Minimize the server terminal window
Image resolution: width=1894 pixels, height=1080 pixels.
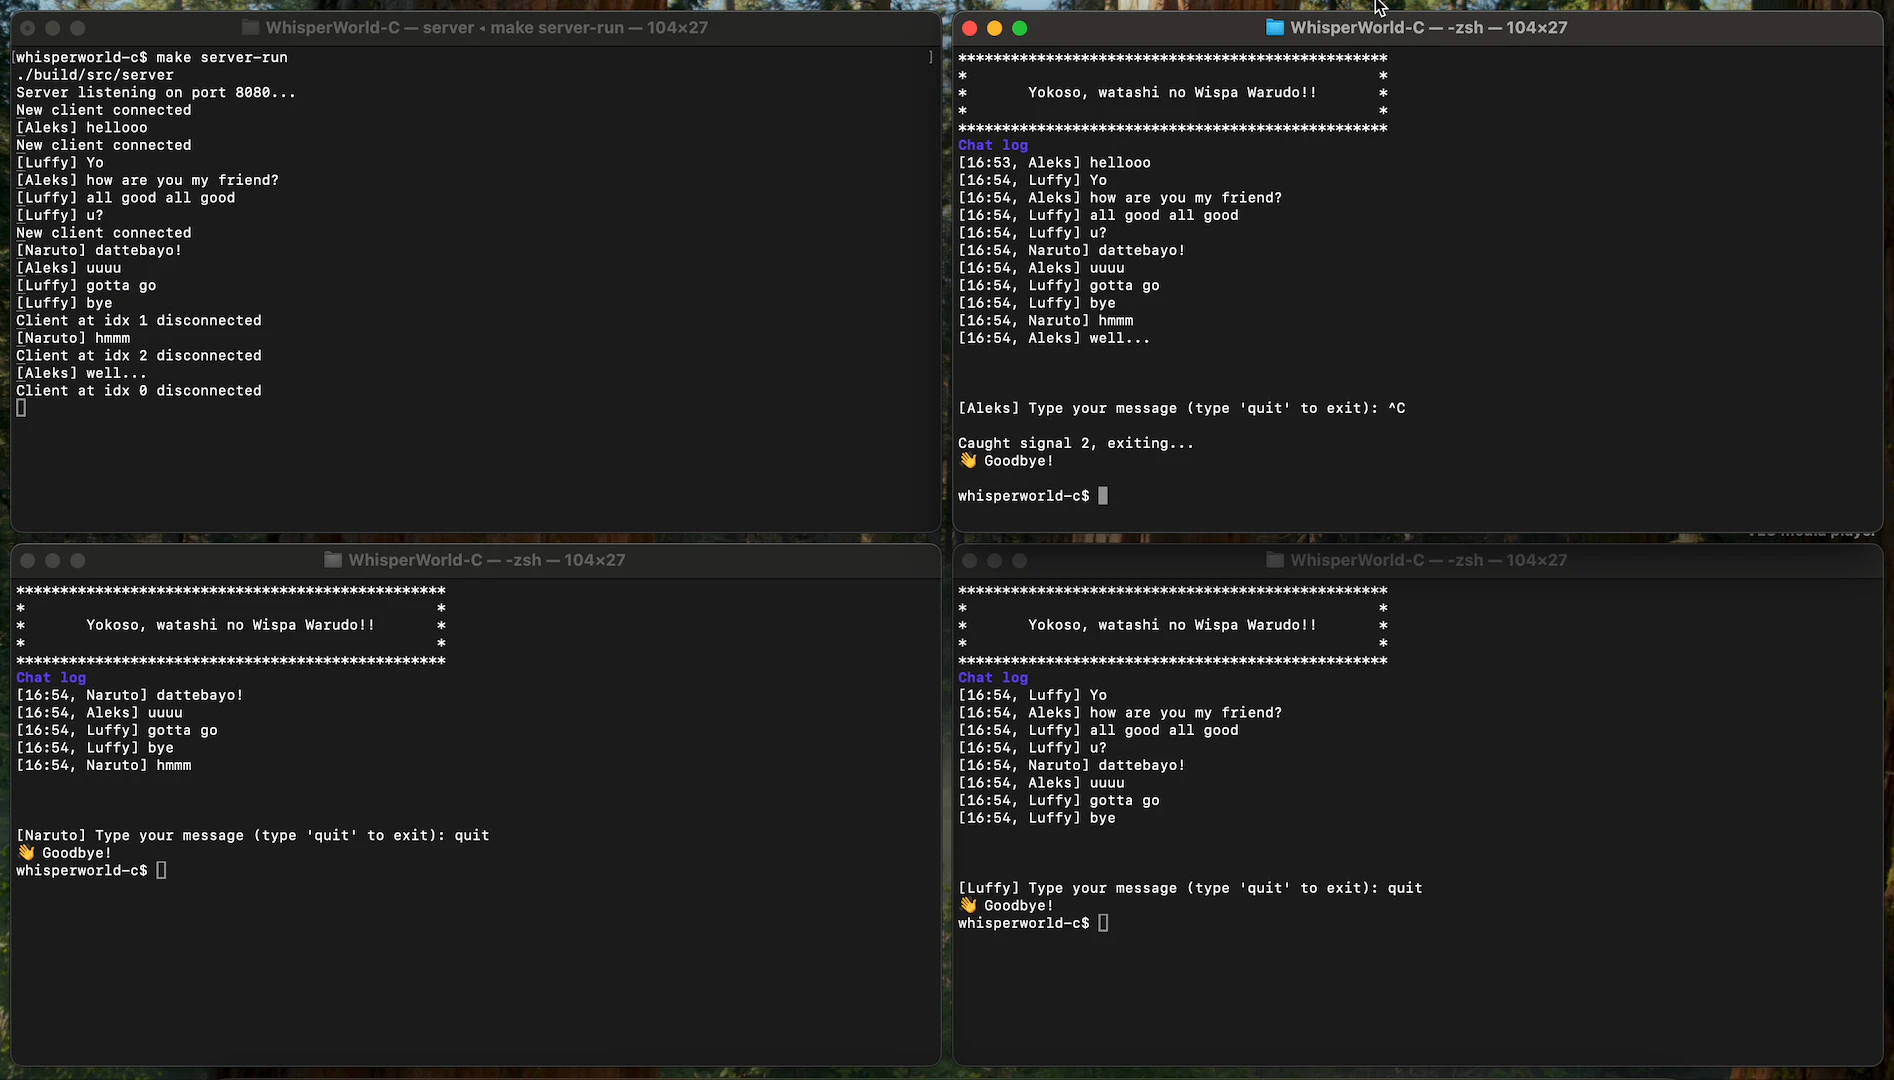pos(52,28)
